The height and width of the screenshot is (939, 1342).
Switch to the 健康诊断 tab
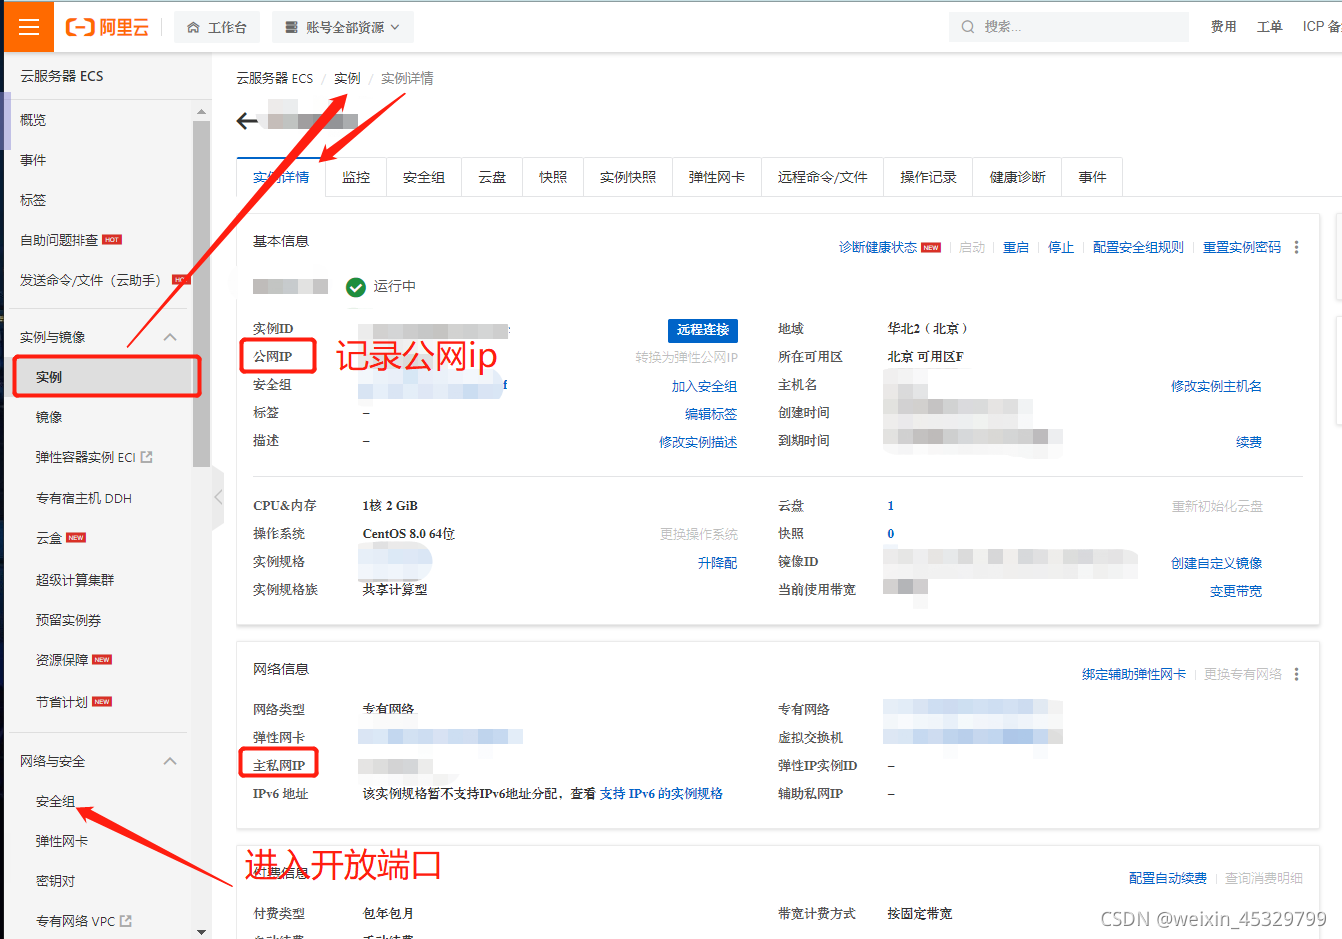(x=1018, y=177)
